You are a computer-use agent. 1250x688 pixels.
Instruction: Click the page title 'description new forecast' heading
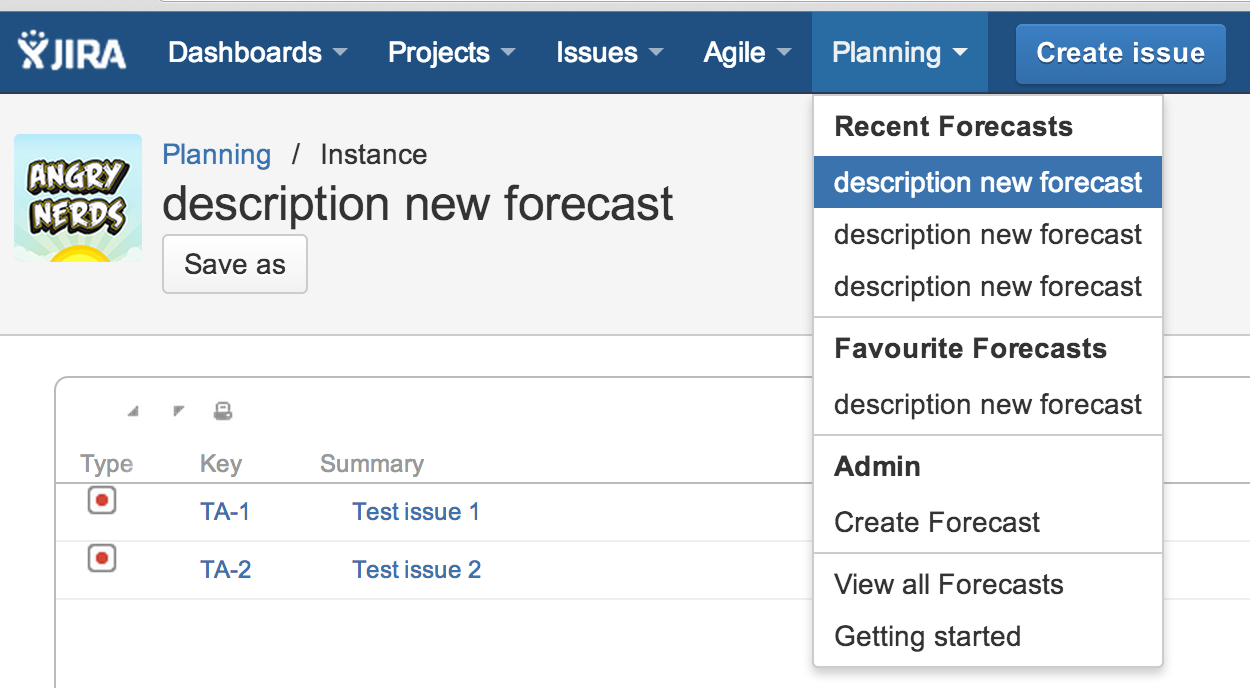click(418, 204)
